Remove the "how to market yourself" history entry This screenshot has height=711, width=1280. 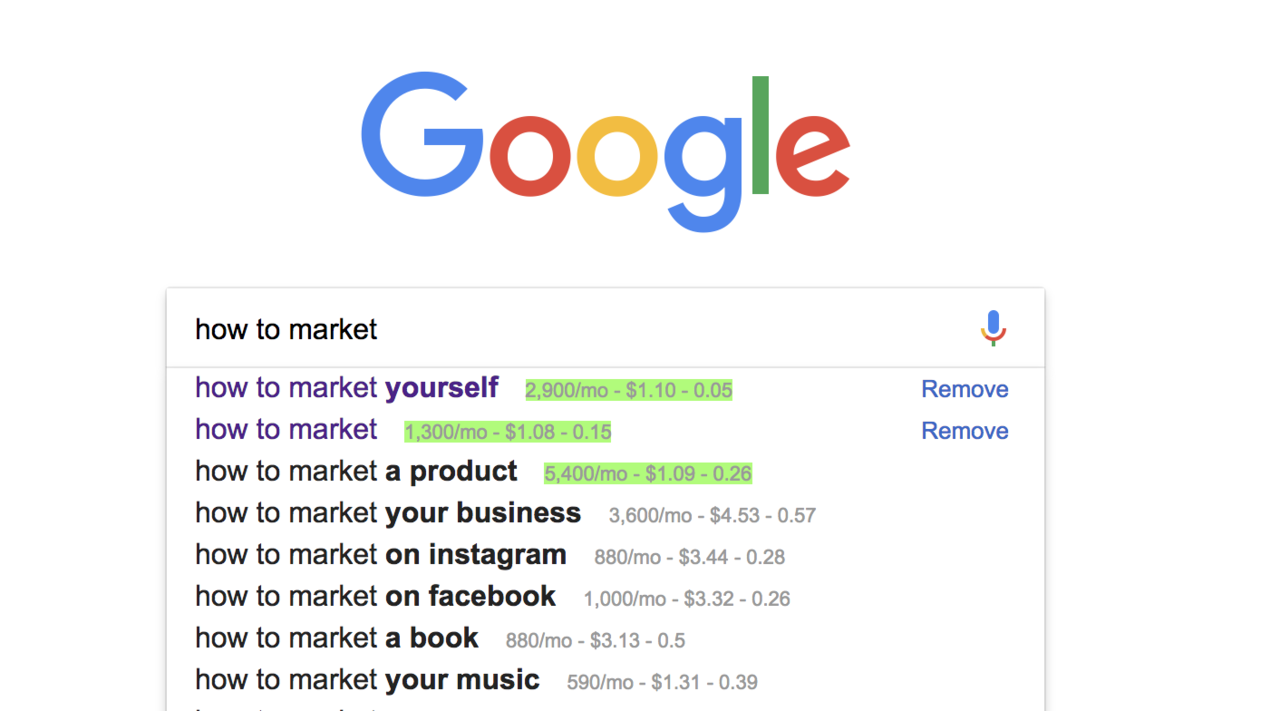964,389
